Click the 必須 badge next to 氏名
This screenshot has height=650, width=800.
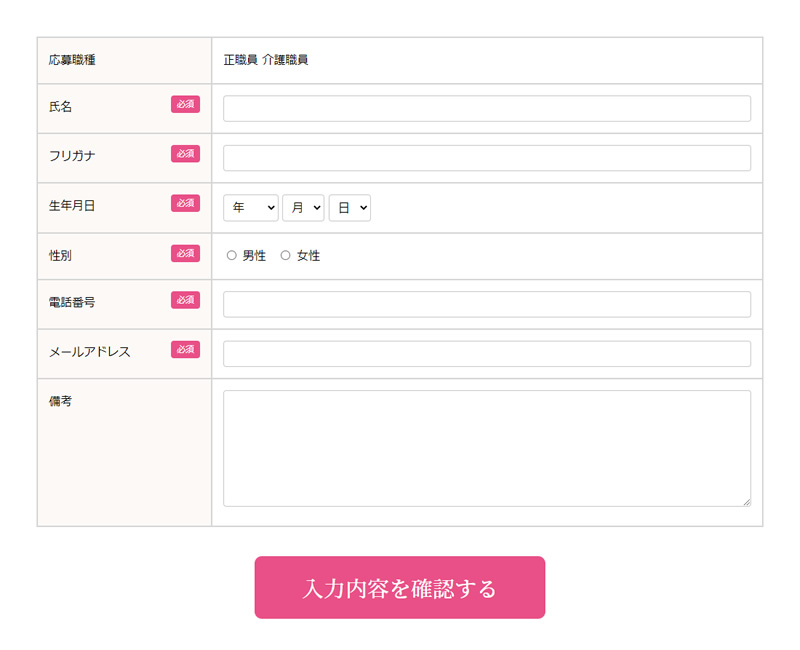[185, 104]
